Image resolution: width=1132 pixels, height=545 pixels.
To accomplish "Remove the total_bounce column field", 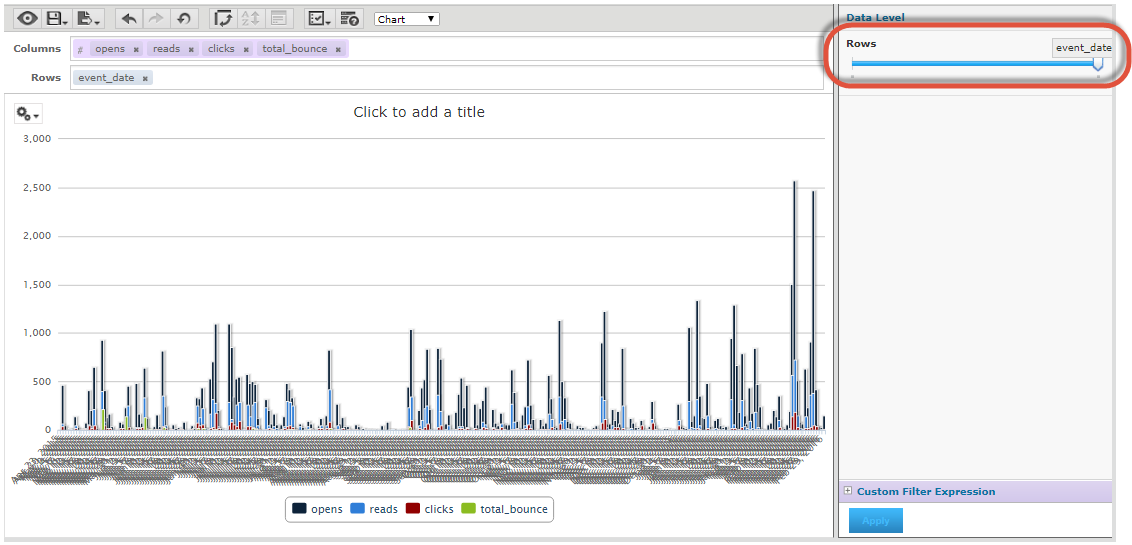I will click(338, 49).
